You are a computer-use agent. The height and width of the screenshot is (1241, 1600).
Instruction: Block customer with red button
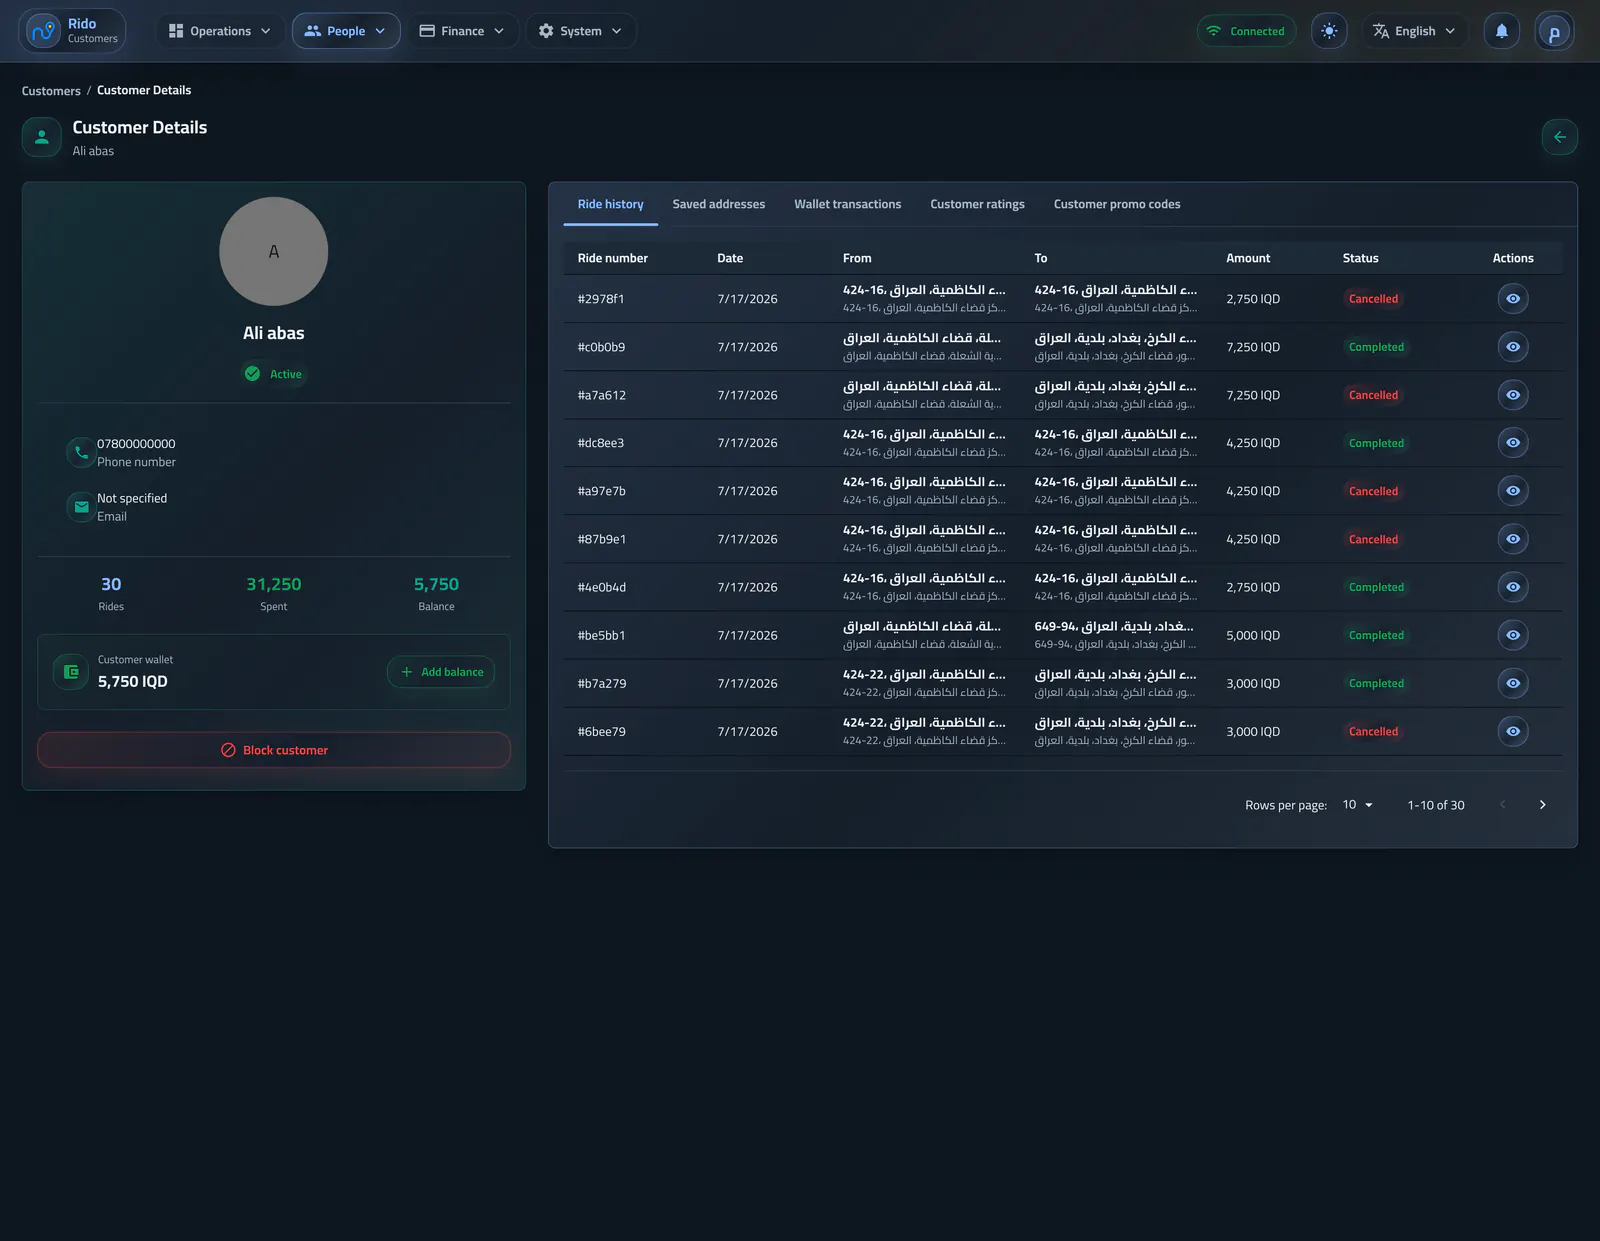[274, 750]
